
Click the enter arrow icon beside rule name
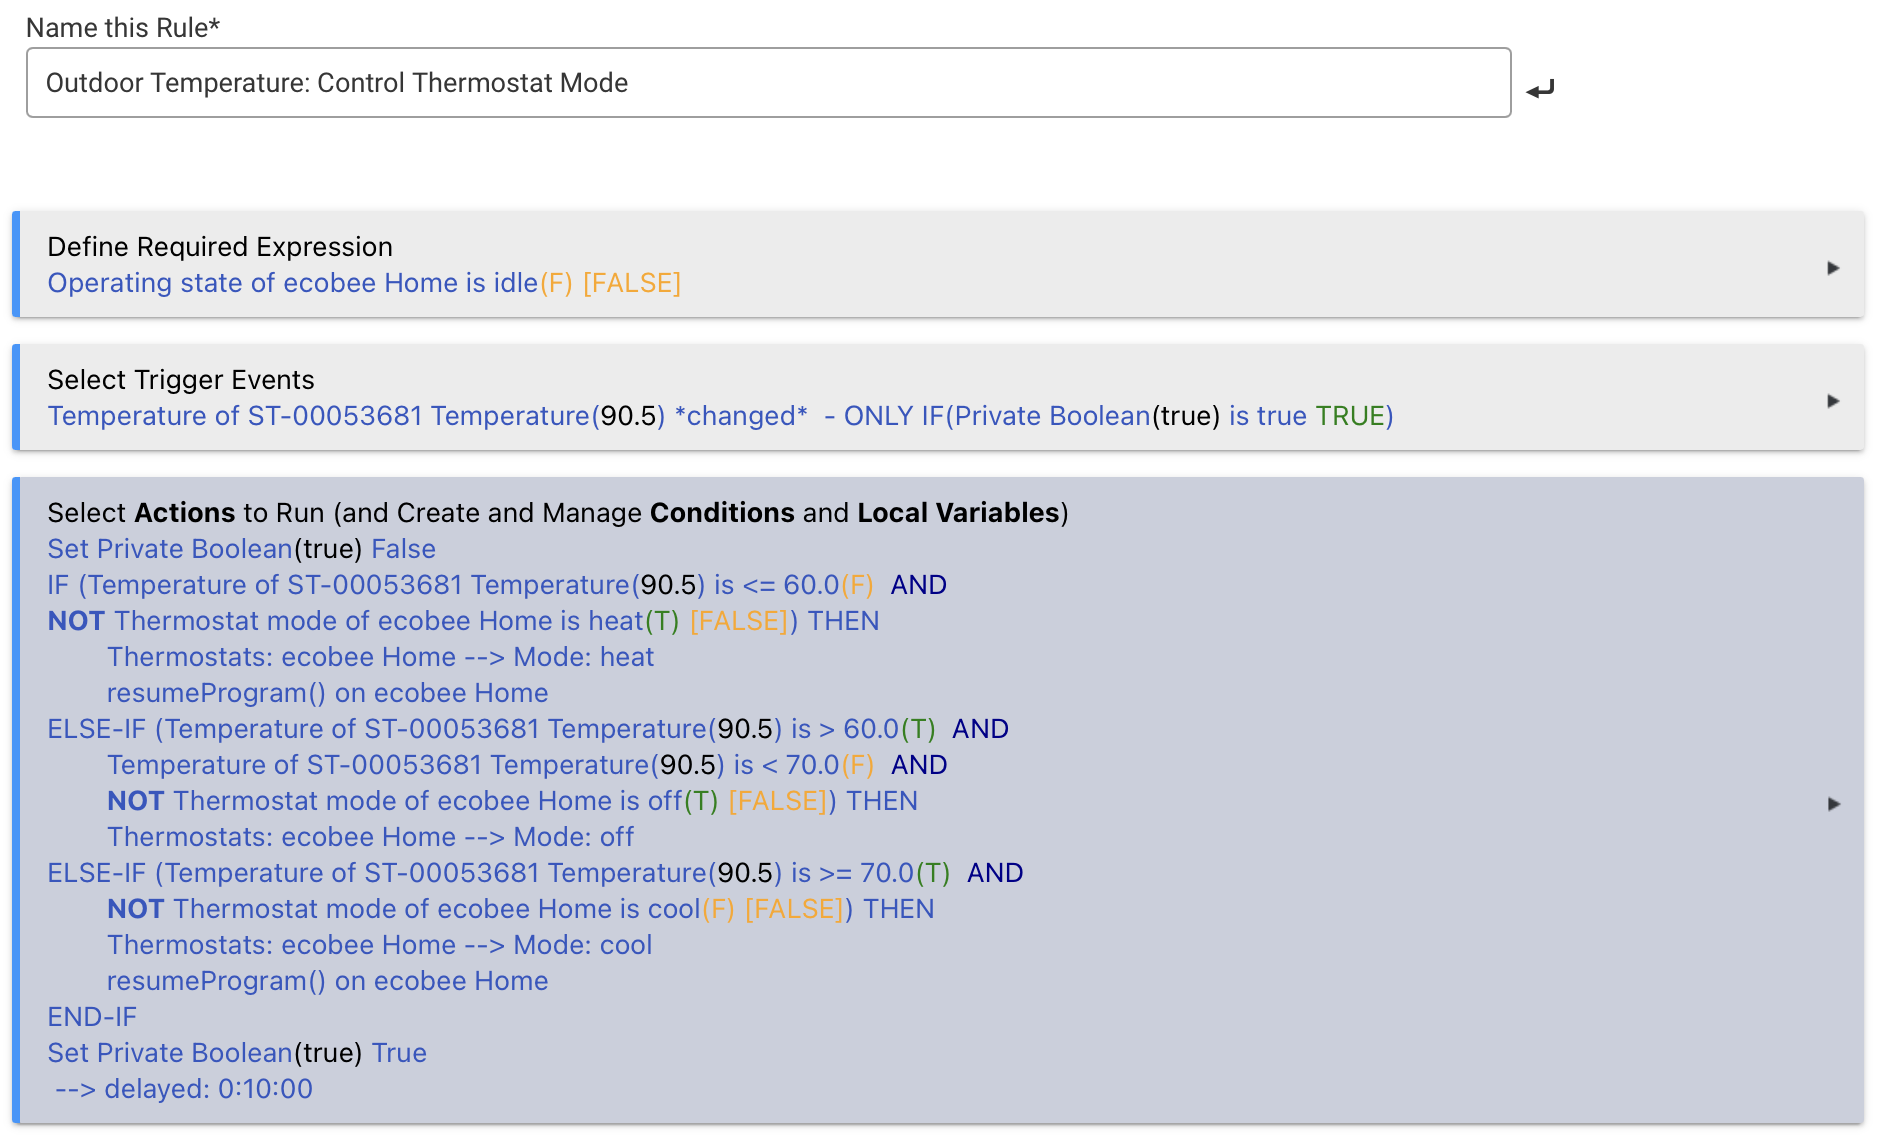1540,89
